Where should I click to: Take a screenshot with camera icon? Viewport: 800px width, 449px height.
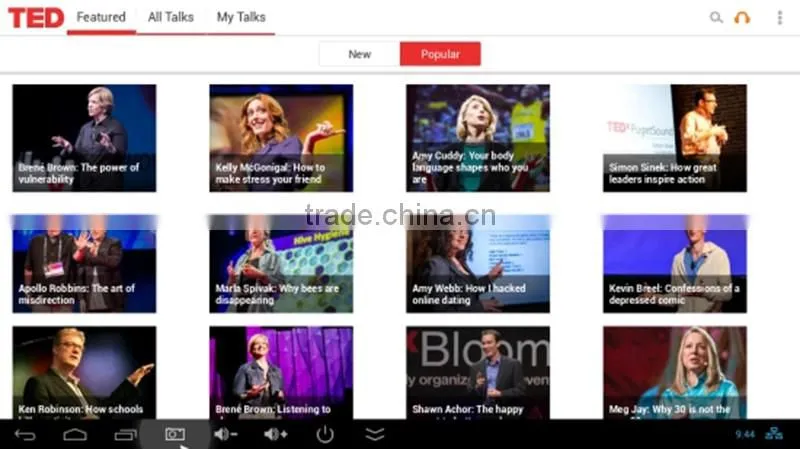point(175,434)
